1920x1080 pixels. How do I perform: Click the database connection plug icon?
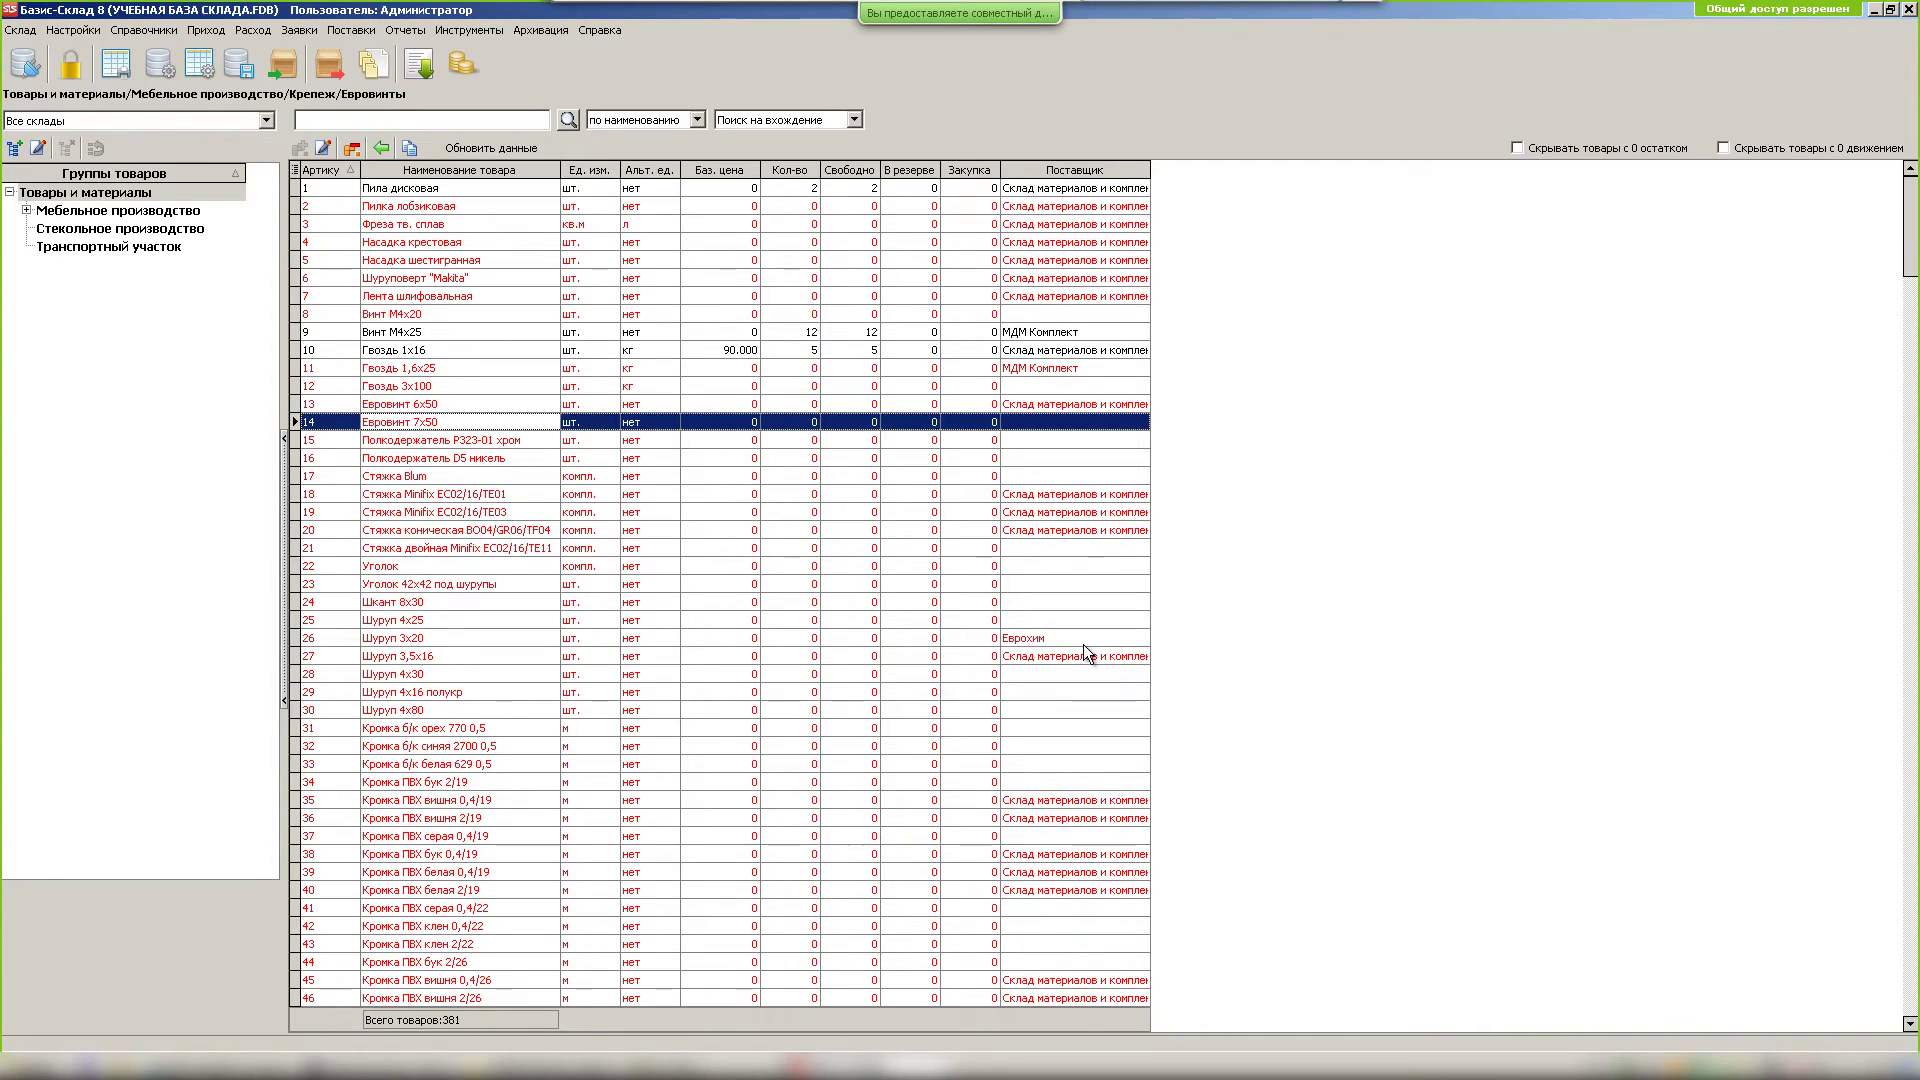(x=25, y=65)
